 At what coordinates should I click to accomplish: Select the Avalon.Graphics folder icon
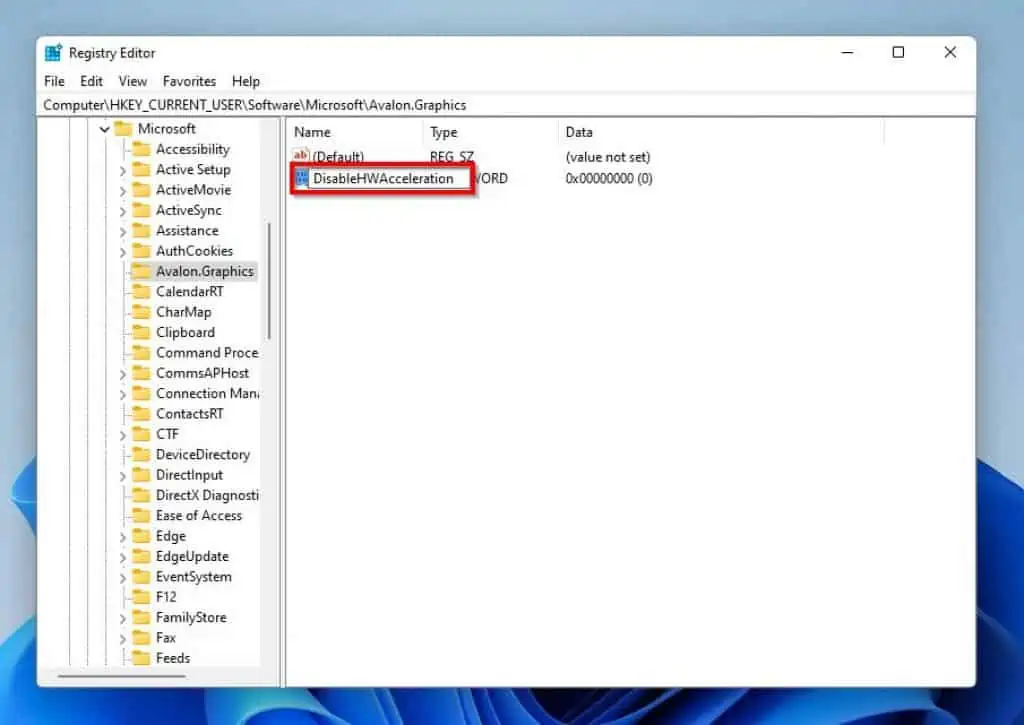pyautogui.click(x=141, y=270)
